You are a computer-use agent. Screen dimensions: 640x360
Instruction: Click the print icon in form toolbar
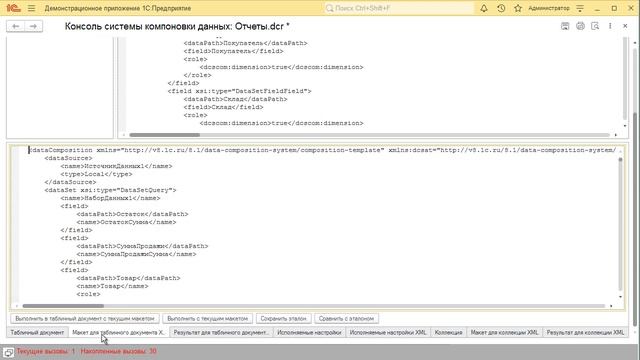pyautogui.click(x=580, y=26)
